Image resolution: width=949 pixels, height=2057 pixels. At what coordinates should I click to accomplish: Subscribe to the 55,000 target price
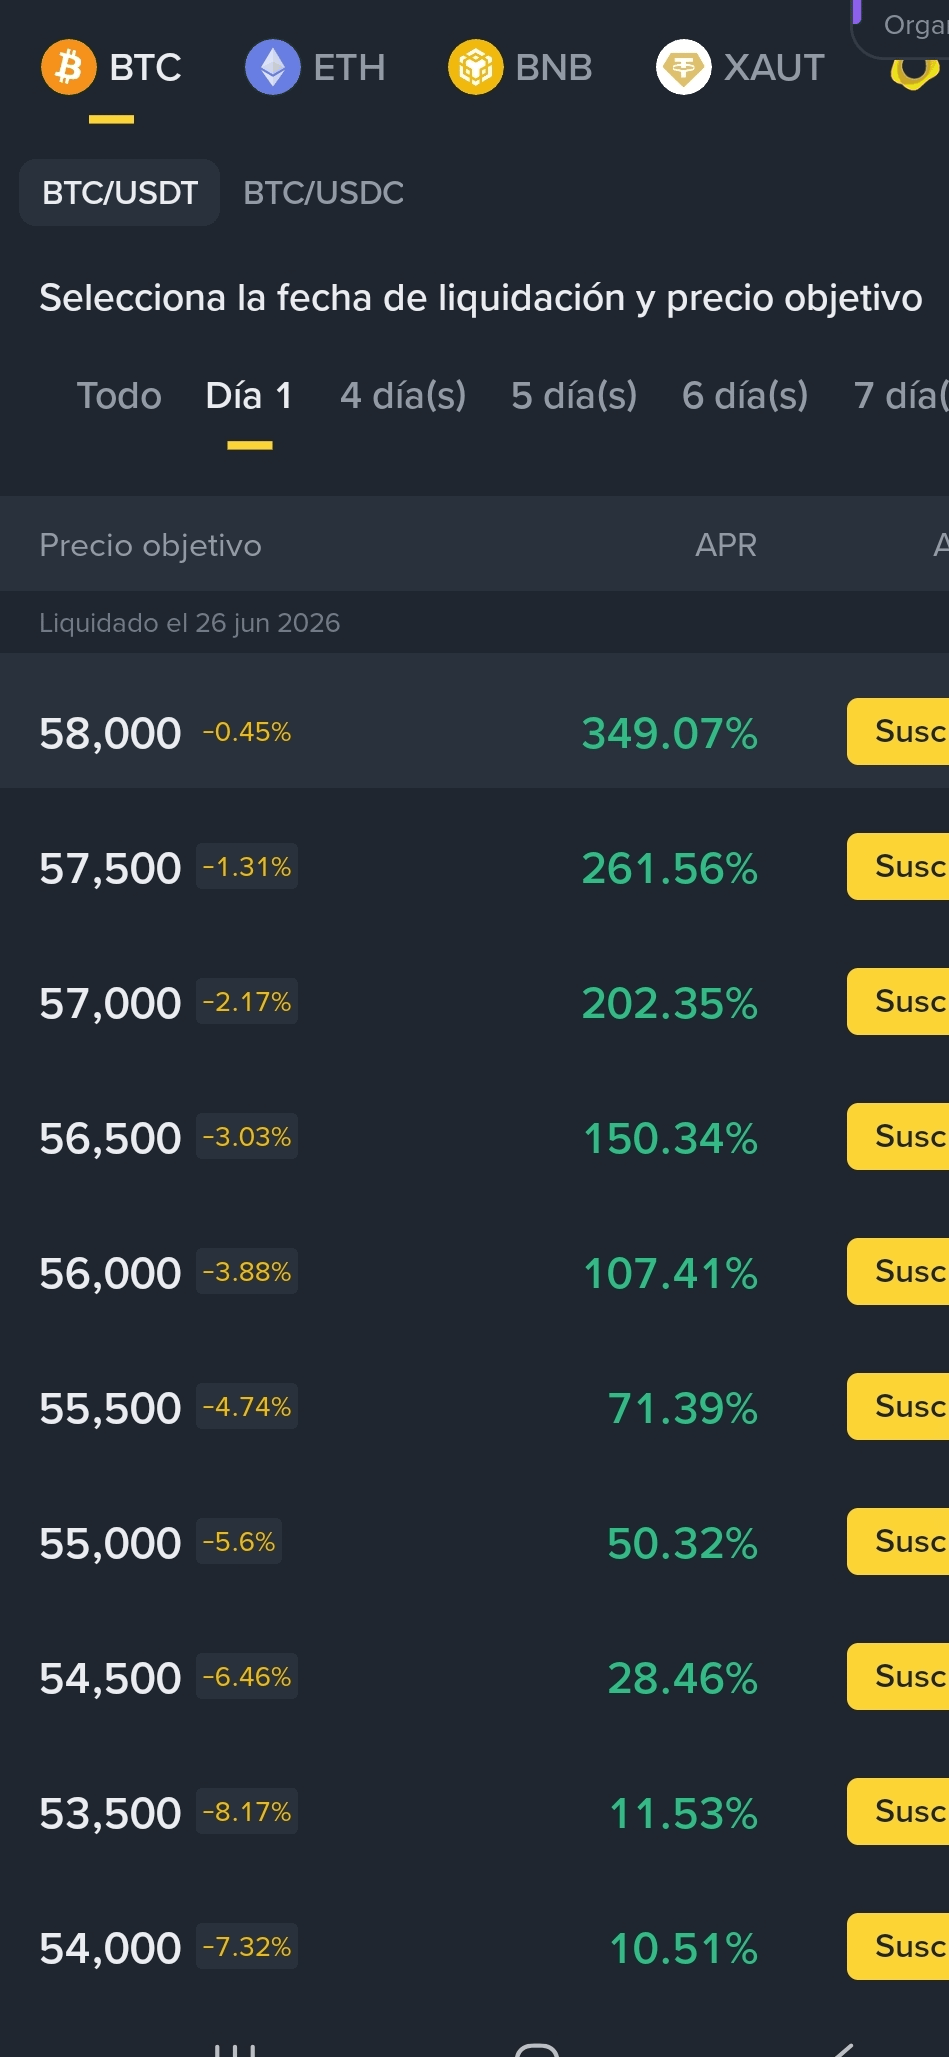point(898,1541)
